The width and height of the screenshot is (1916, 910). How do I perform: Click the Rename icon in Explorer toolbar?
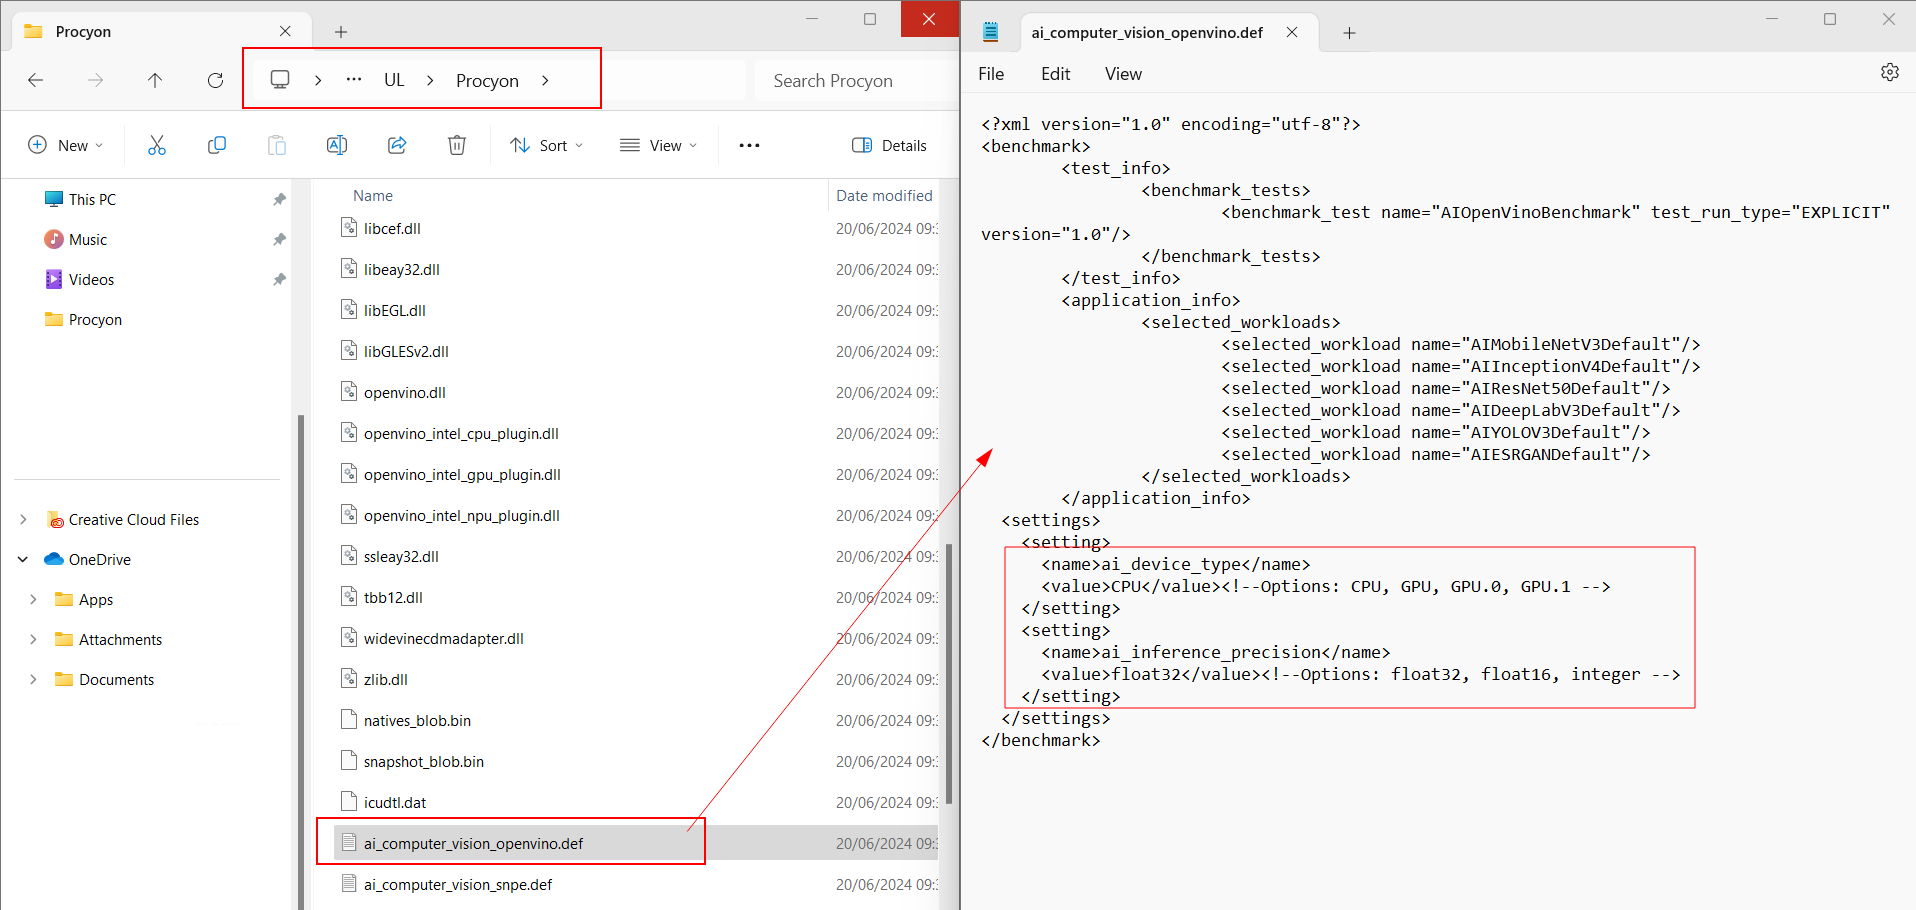pyautogui.click(x=337, y=145)
